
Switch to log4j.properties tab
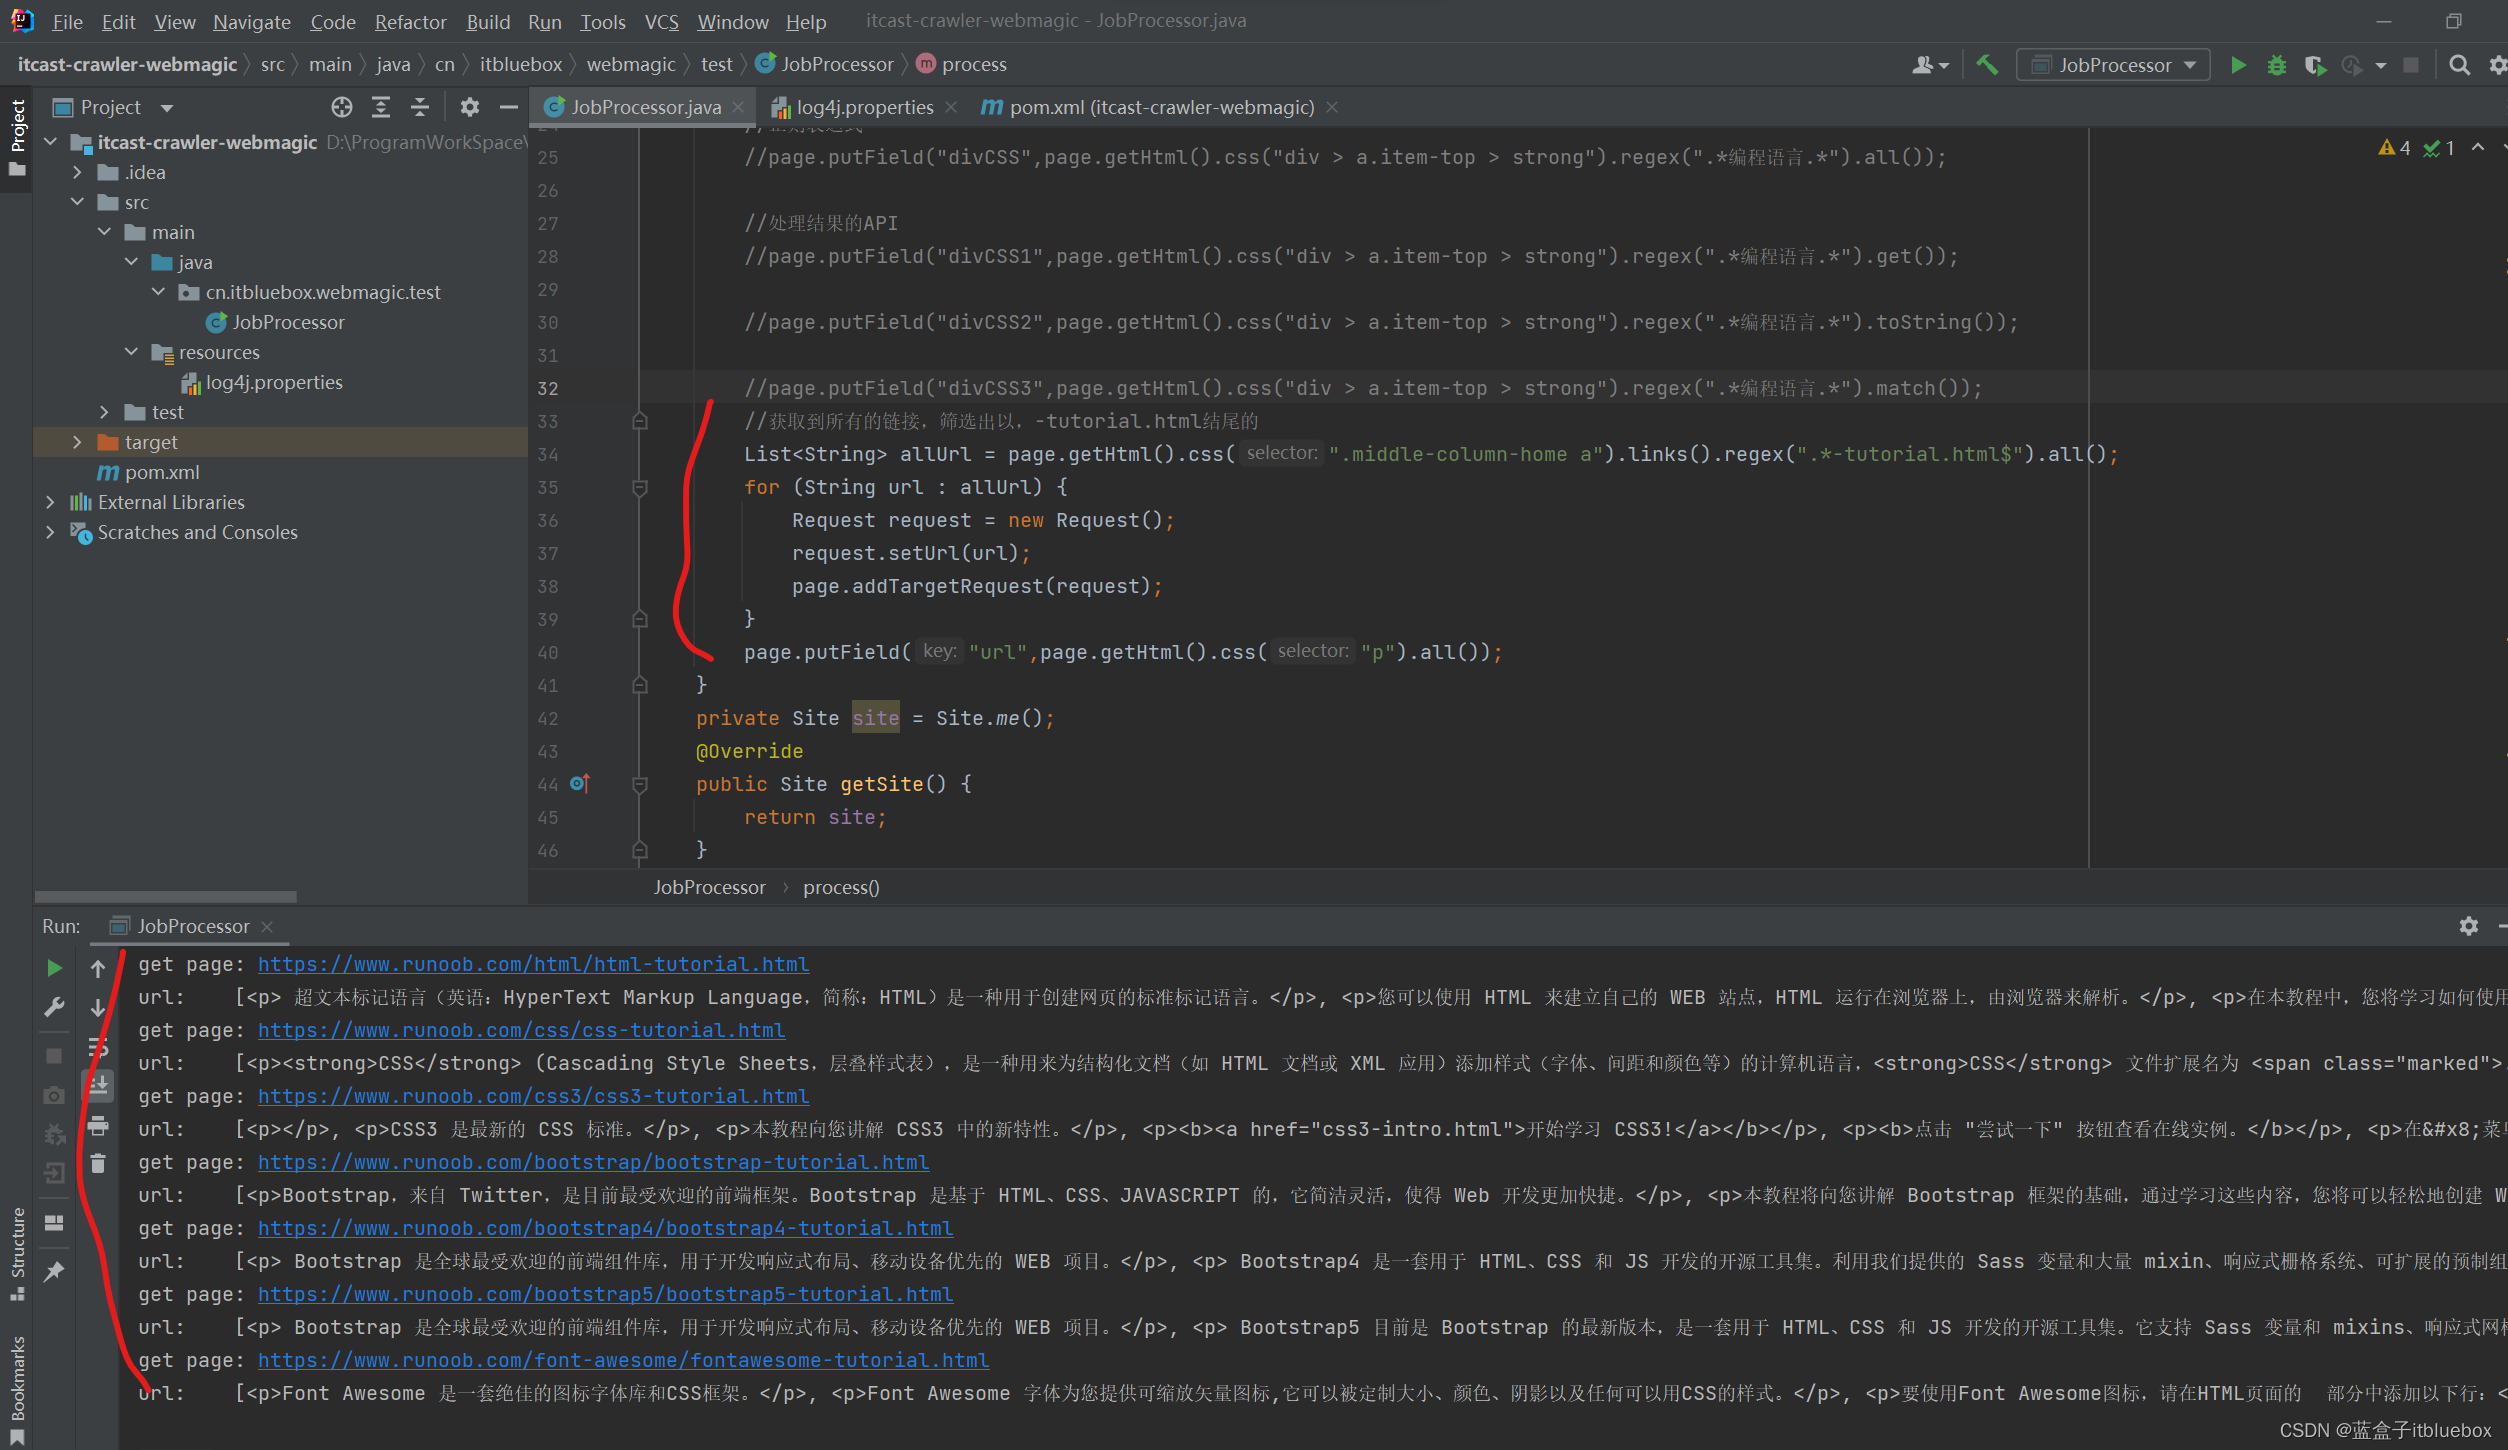click(864, 107)
